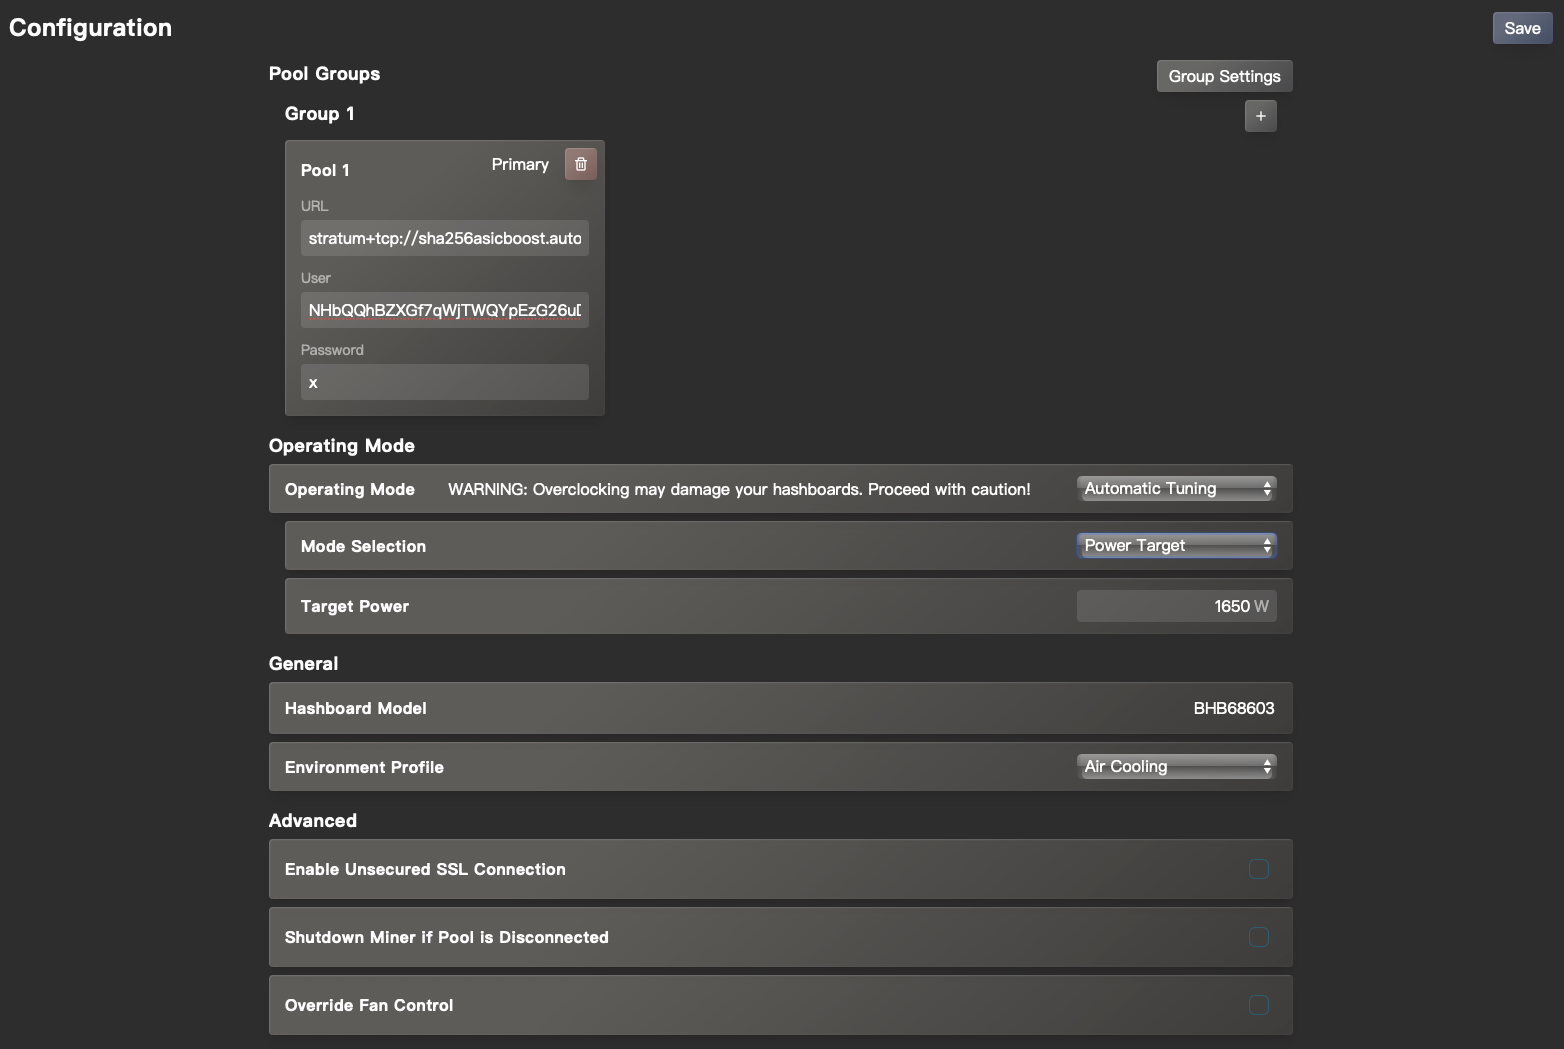
Task: Open Group Settings
Action: click(1224, 76)
